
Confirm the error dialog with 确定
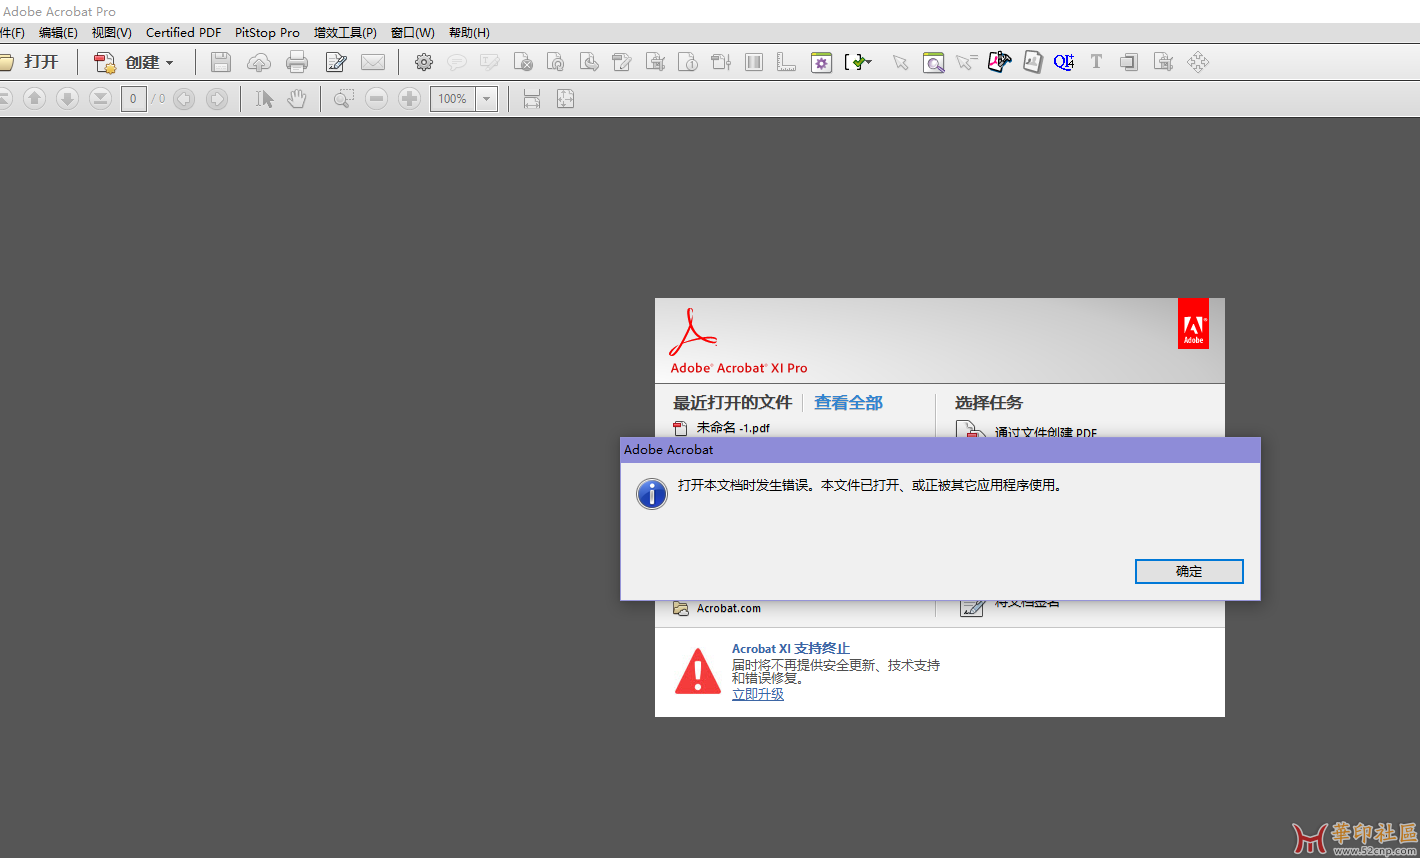coord(1189,571)
